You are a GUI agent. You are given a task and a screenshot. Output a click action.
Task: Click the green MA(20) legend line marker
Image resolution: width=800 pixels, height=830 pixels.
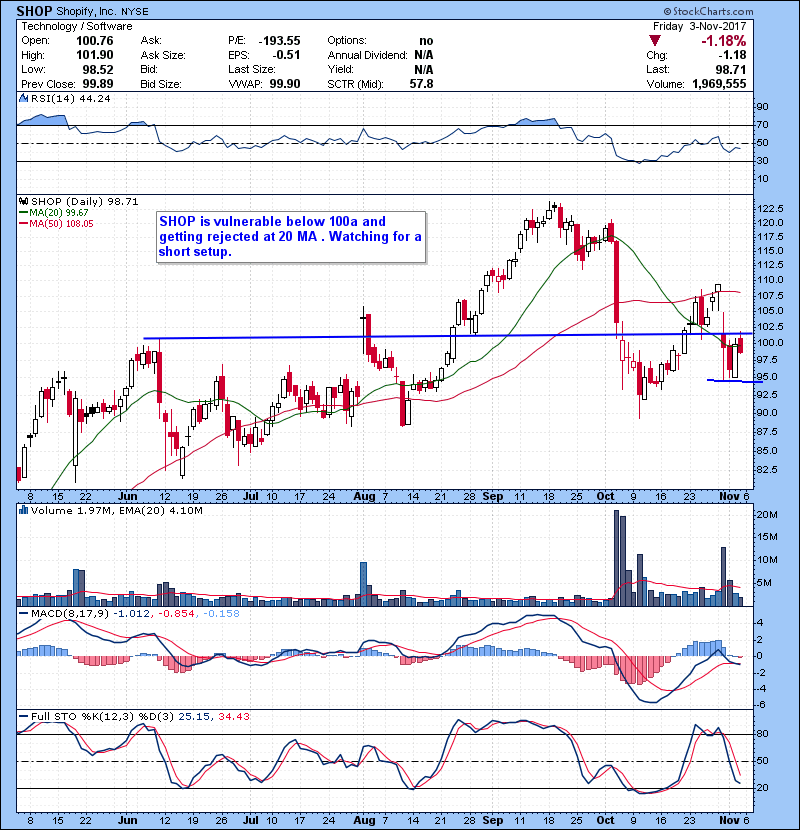23,212
